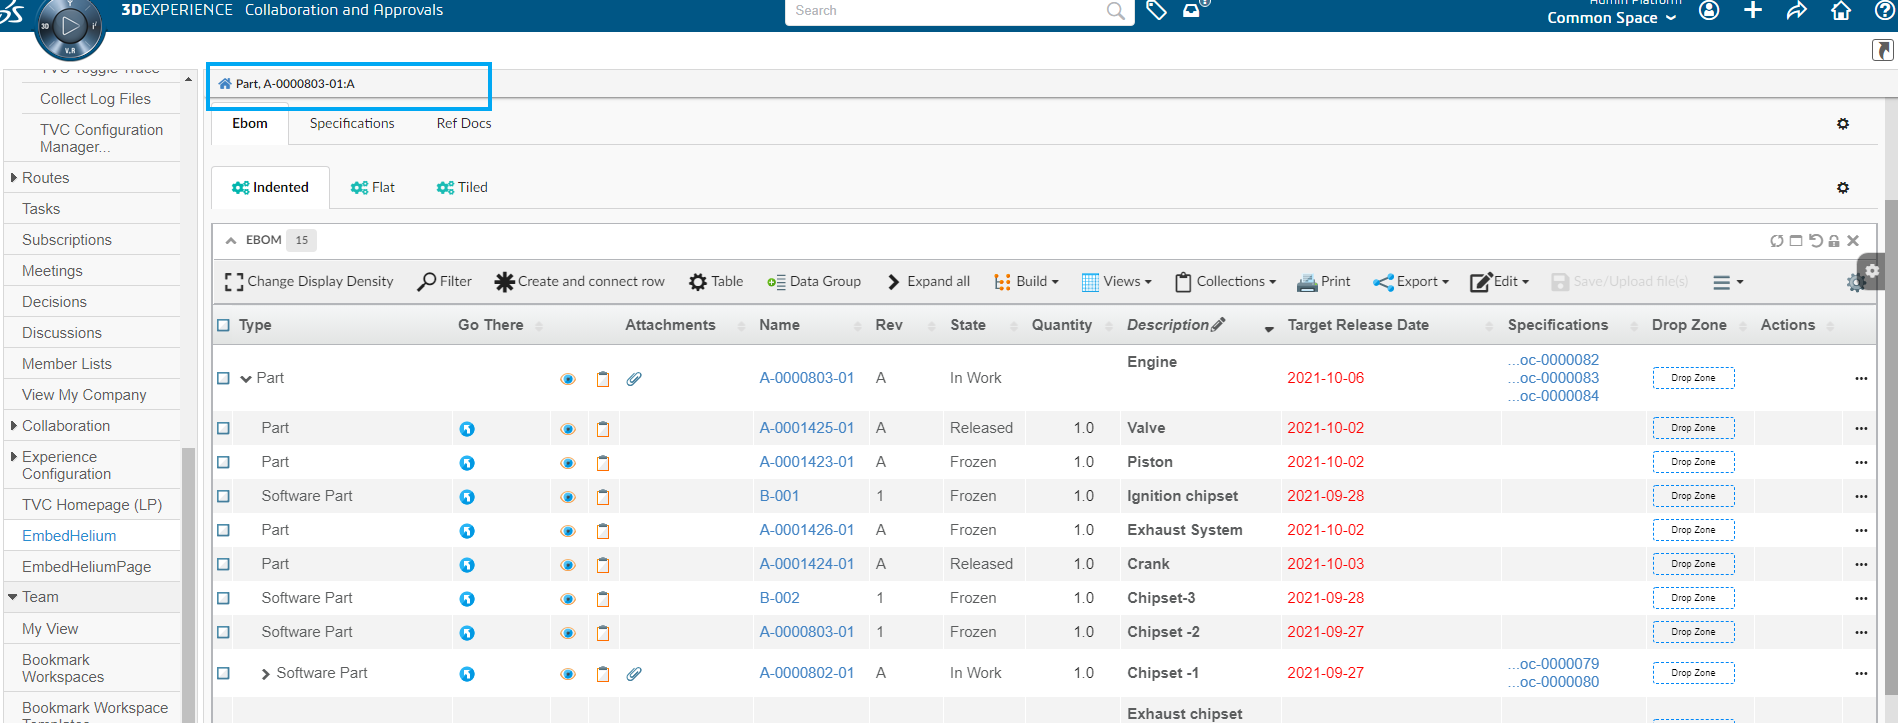This screenshot has width=1898, height=723.
Task: Open the Export dropdown
Action: click(x=1411, y=282)
